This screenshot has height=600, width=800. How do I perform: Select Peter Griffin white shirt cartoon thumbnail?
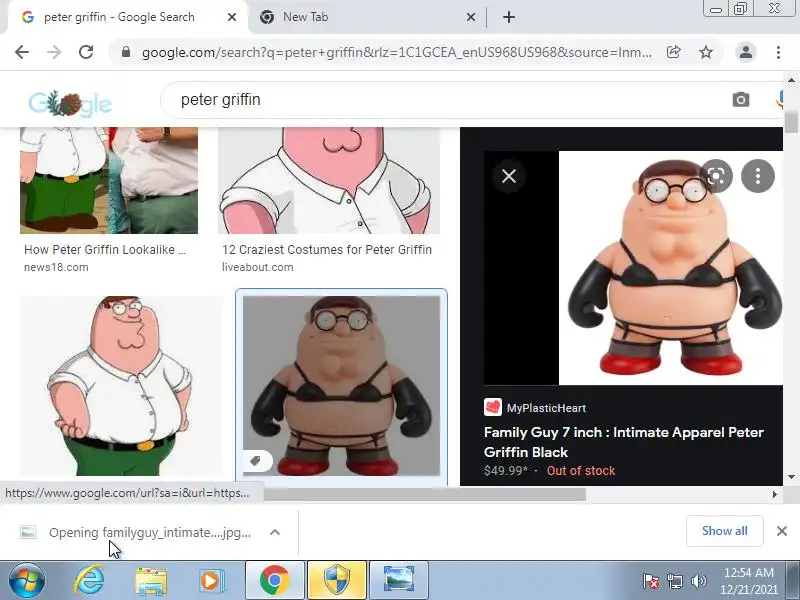[x=121, y=386]
